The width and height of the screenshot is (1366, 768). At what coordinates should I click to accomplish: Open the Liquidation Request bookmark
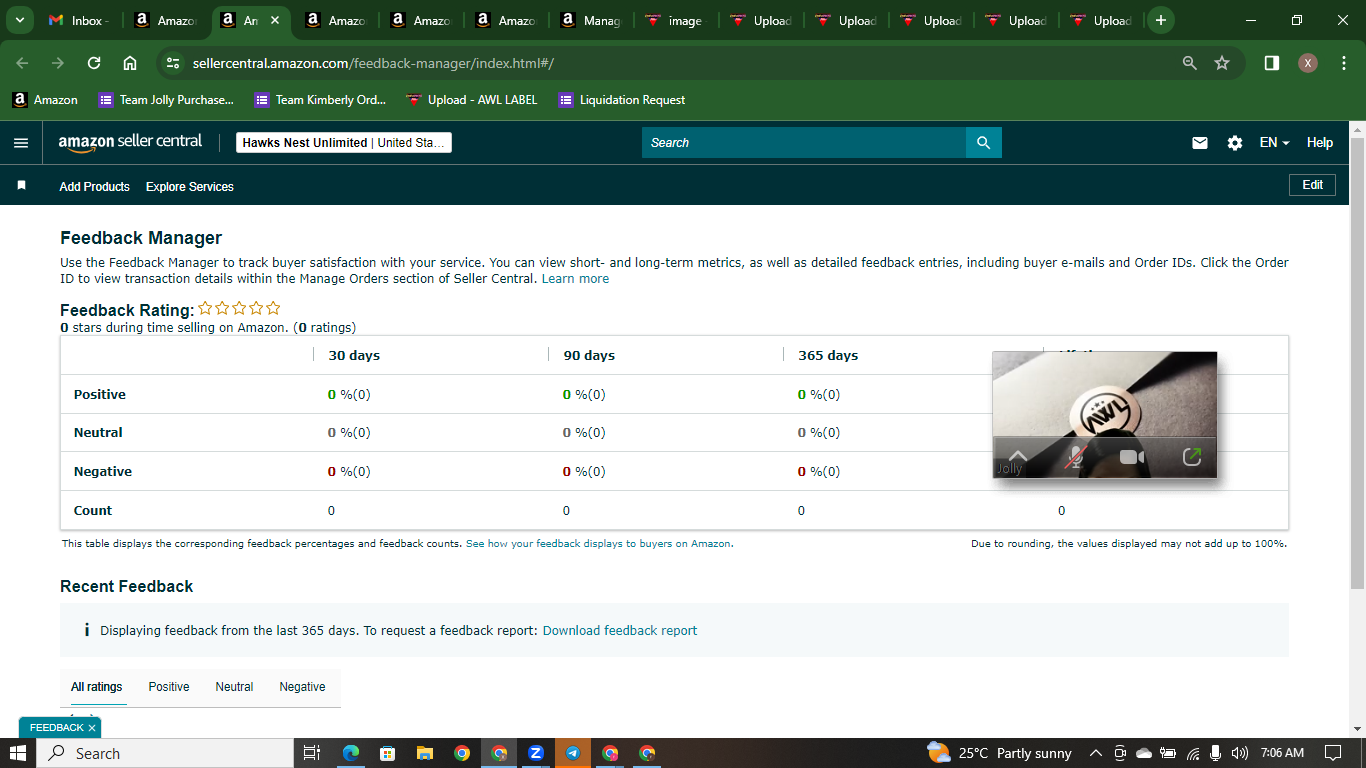[x=622, y=100]
